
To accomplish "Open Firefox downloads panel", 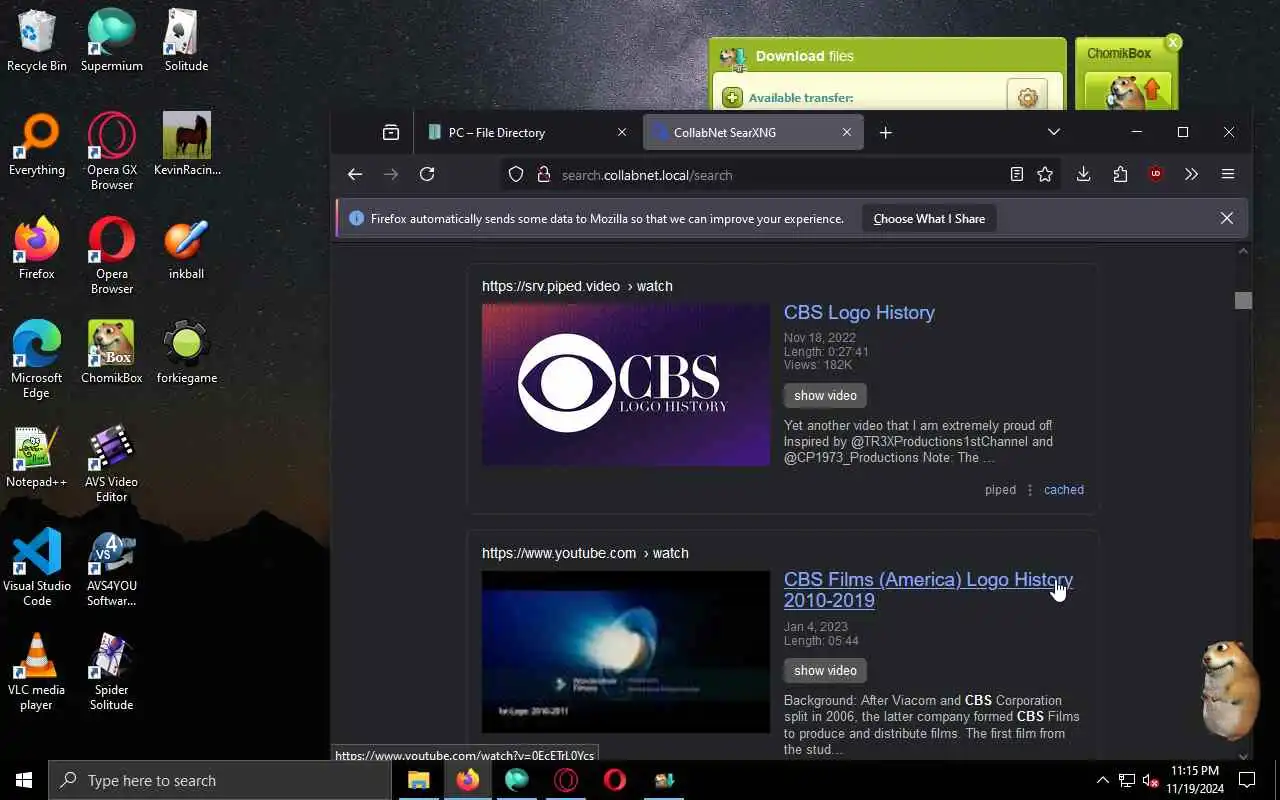I will click(x=1083, y=174).
